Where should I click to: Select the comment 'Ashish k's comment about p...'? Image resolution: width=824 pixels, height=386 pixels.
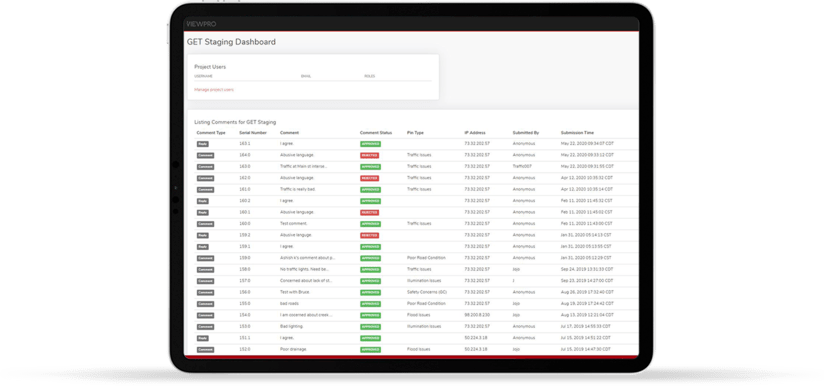[x=307, y=258]
